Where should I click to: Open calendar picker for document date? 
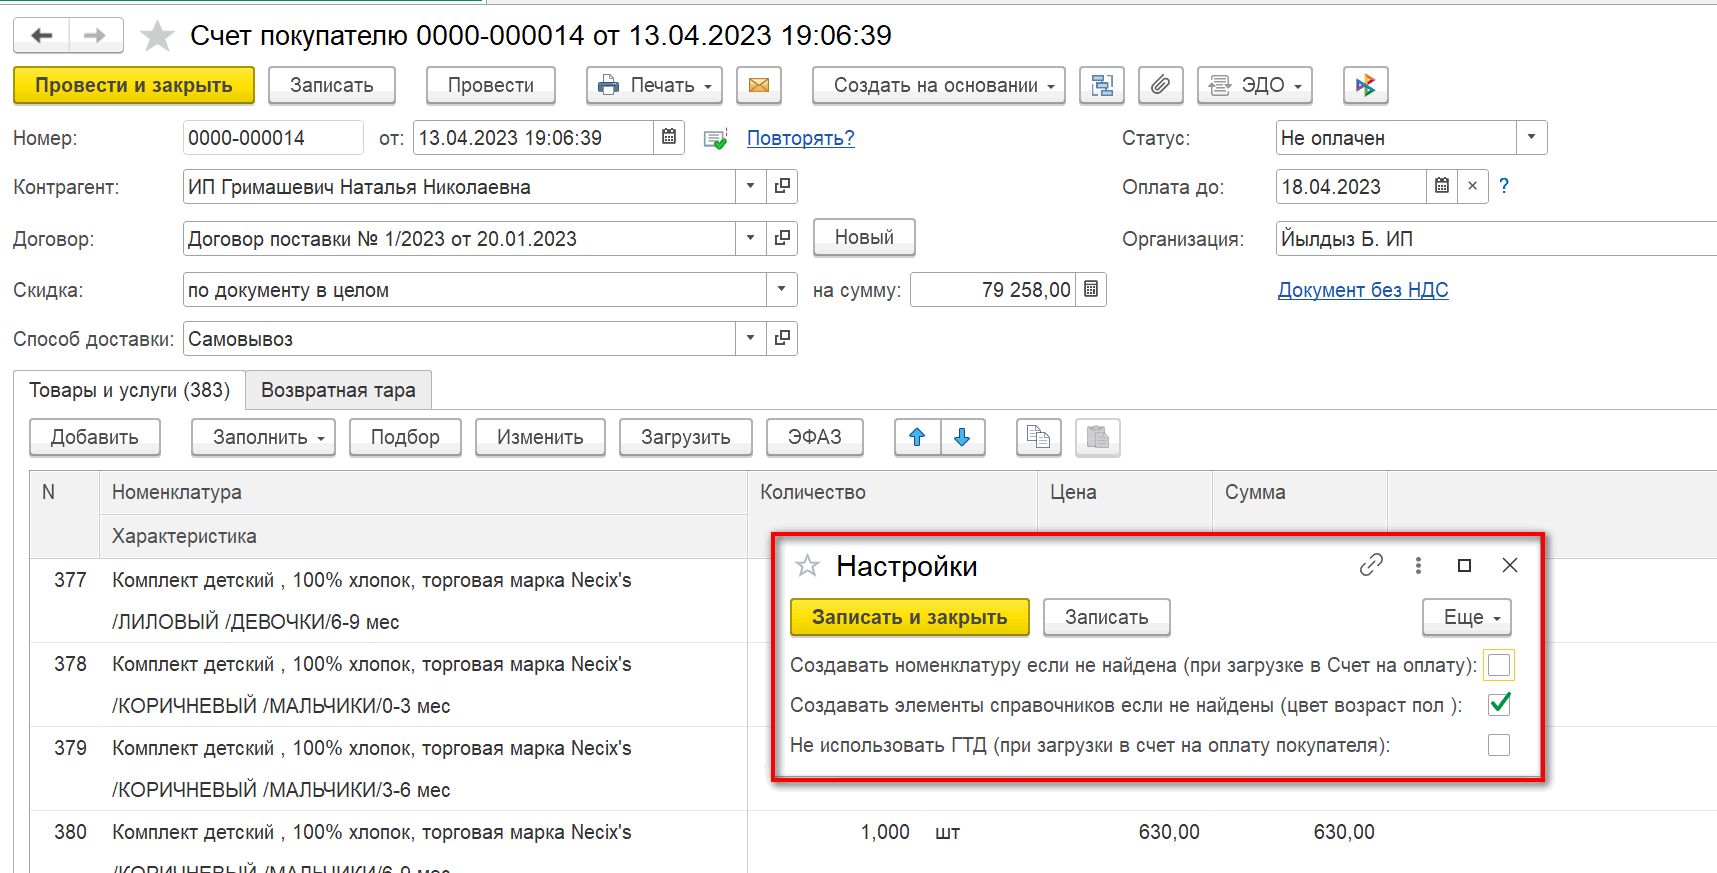point(669,138)
